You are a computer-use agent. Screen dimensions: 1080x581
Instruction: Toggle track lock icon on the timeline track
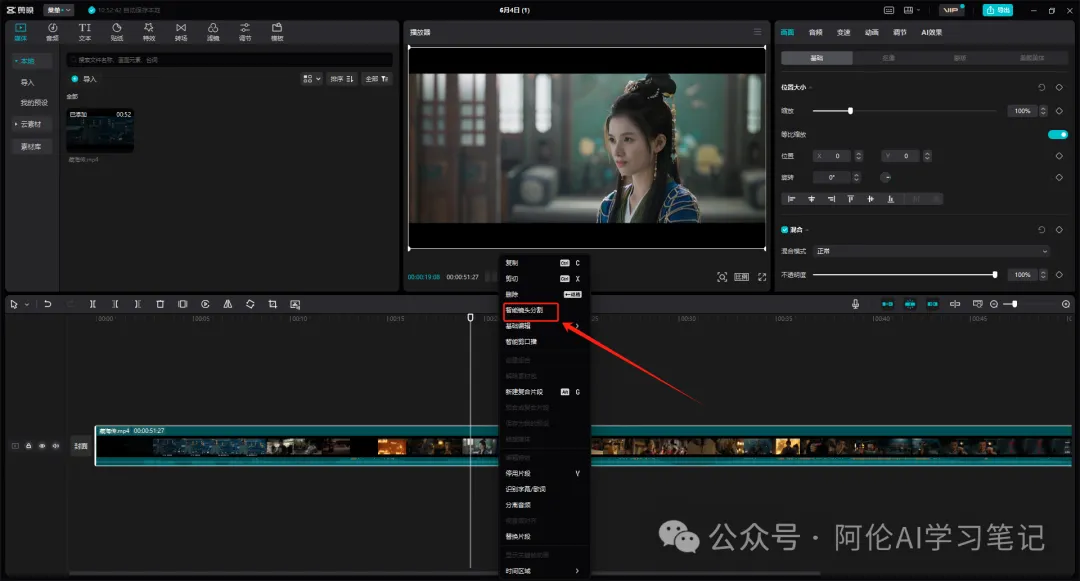tap(28, 446)
